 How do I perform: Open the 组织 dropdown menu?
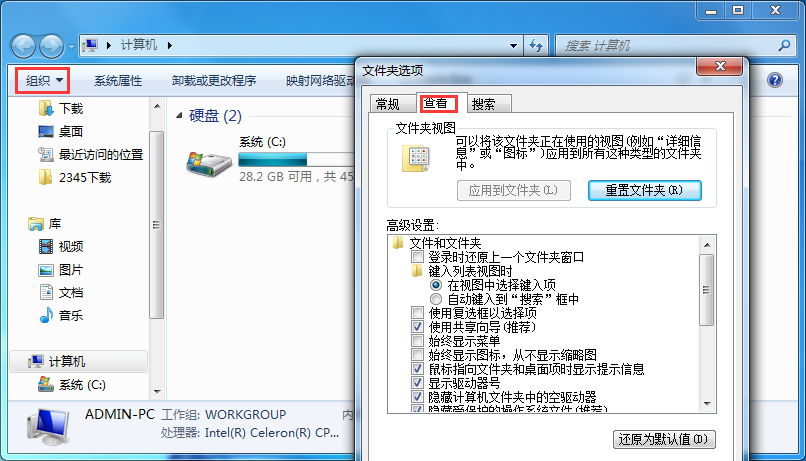pyautogui.click(x=43, y=80)
